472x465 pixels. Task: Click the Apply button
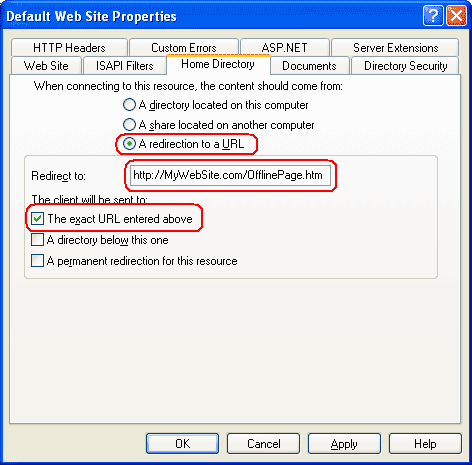(x=344, y=444)
